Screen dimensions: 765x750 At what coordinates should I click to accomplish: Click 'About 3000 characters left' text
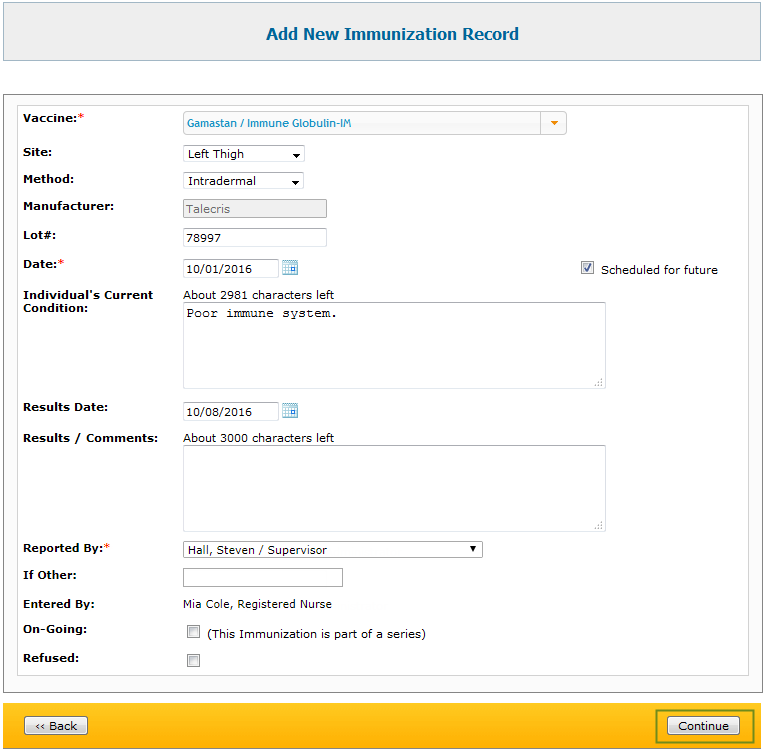[258, 438]
